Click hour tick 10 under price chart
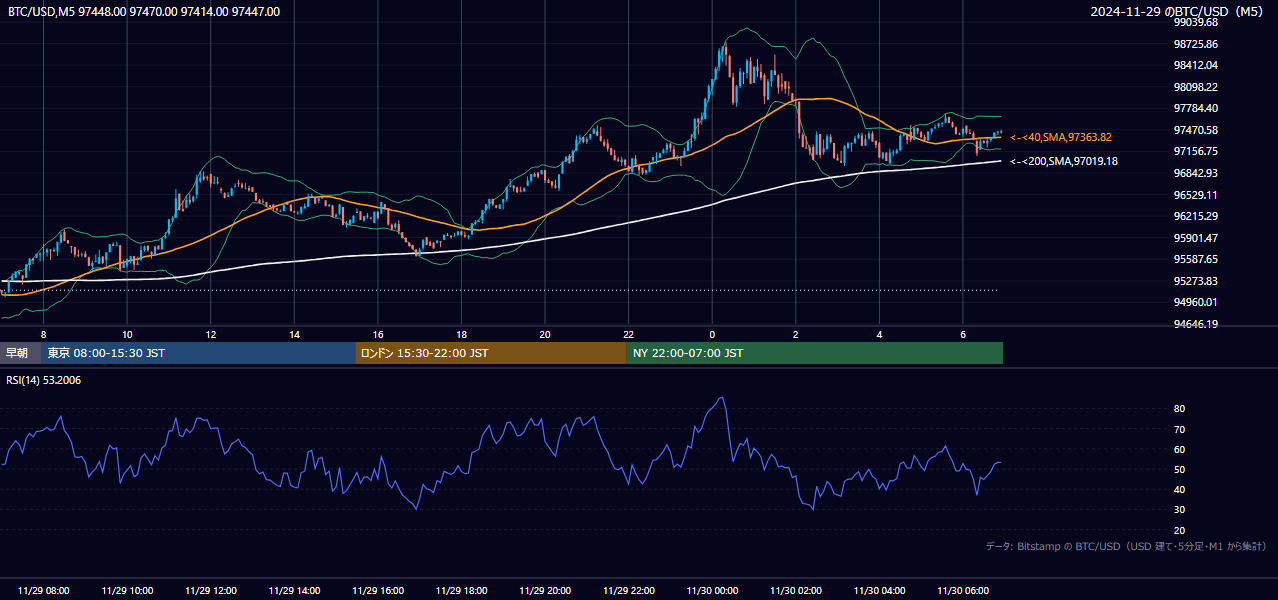 pos(127,334)
